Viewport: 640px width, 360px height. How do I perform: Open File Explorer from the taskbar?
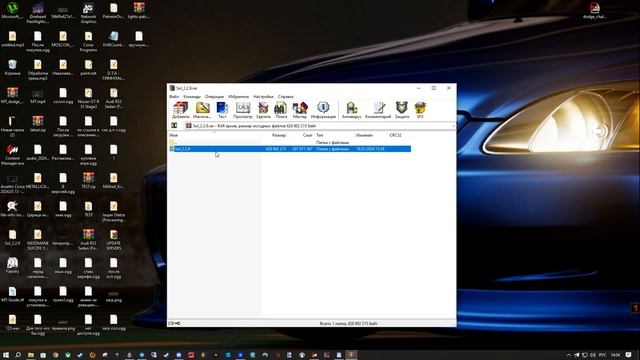tap(31, 355)
